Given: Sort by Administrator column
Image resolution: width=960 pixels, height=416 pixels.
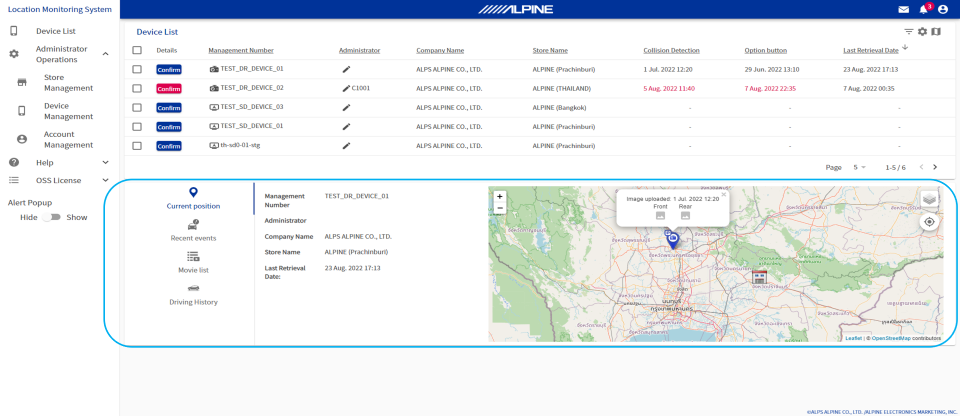Looking at the screenshot, I should (x=359, y=50).
